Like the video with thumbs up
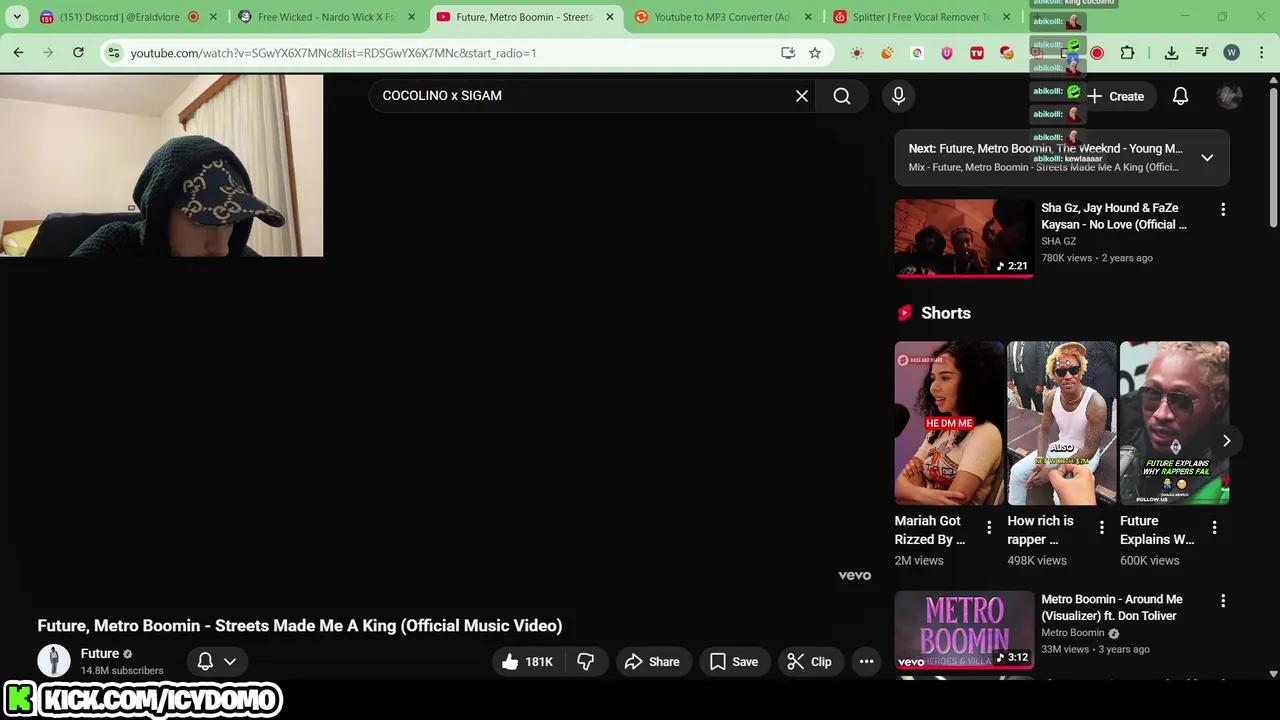Viewport: 1280px width, 720px height. pos(527,662)
